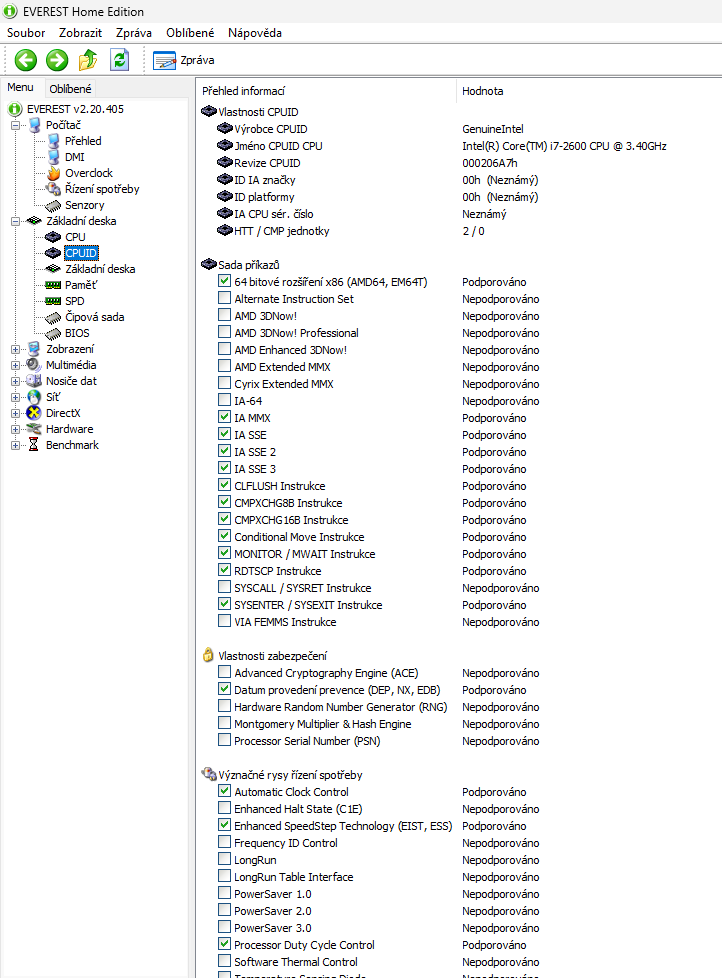Toggle the Datum provedení prevence checkbox
This screenshot has height=978, width=722.
224,689
